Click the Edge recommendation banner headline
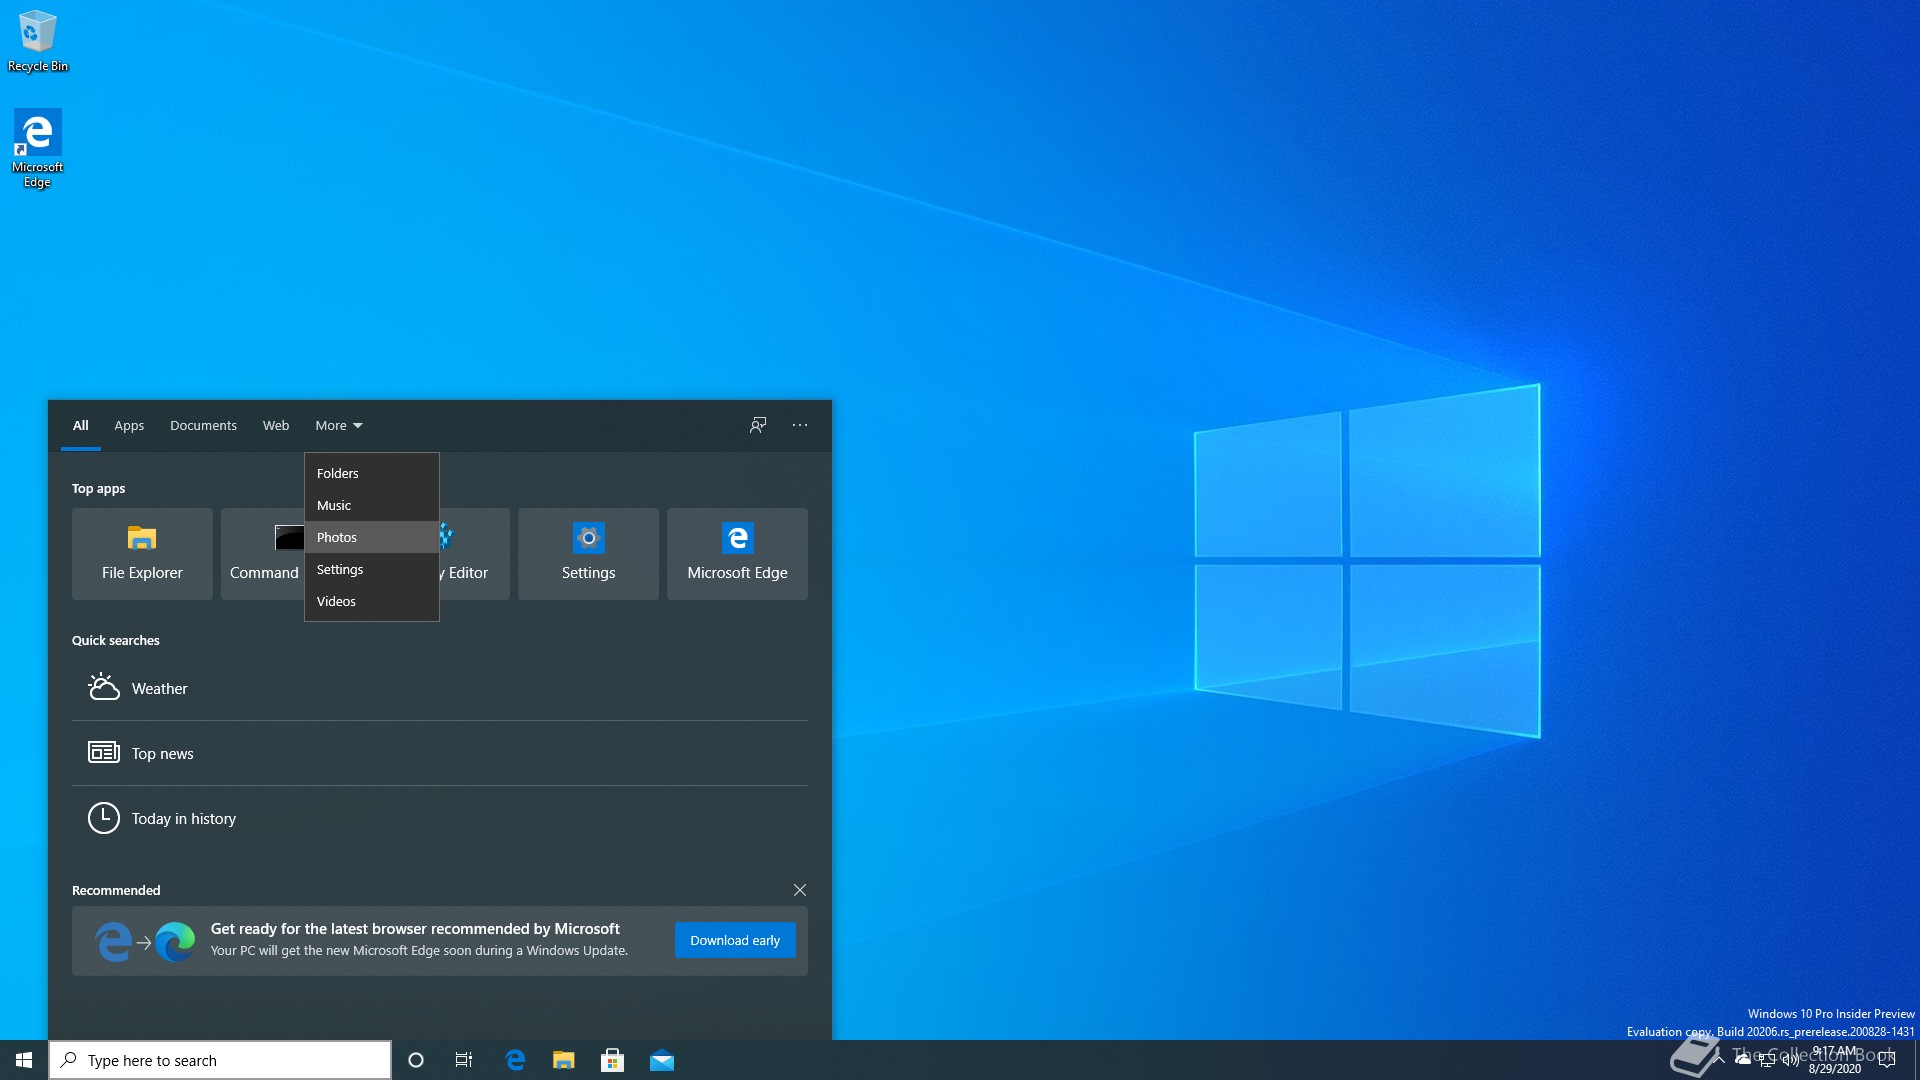1920x1080 pixels. click(x=415, y=929)
